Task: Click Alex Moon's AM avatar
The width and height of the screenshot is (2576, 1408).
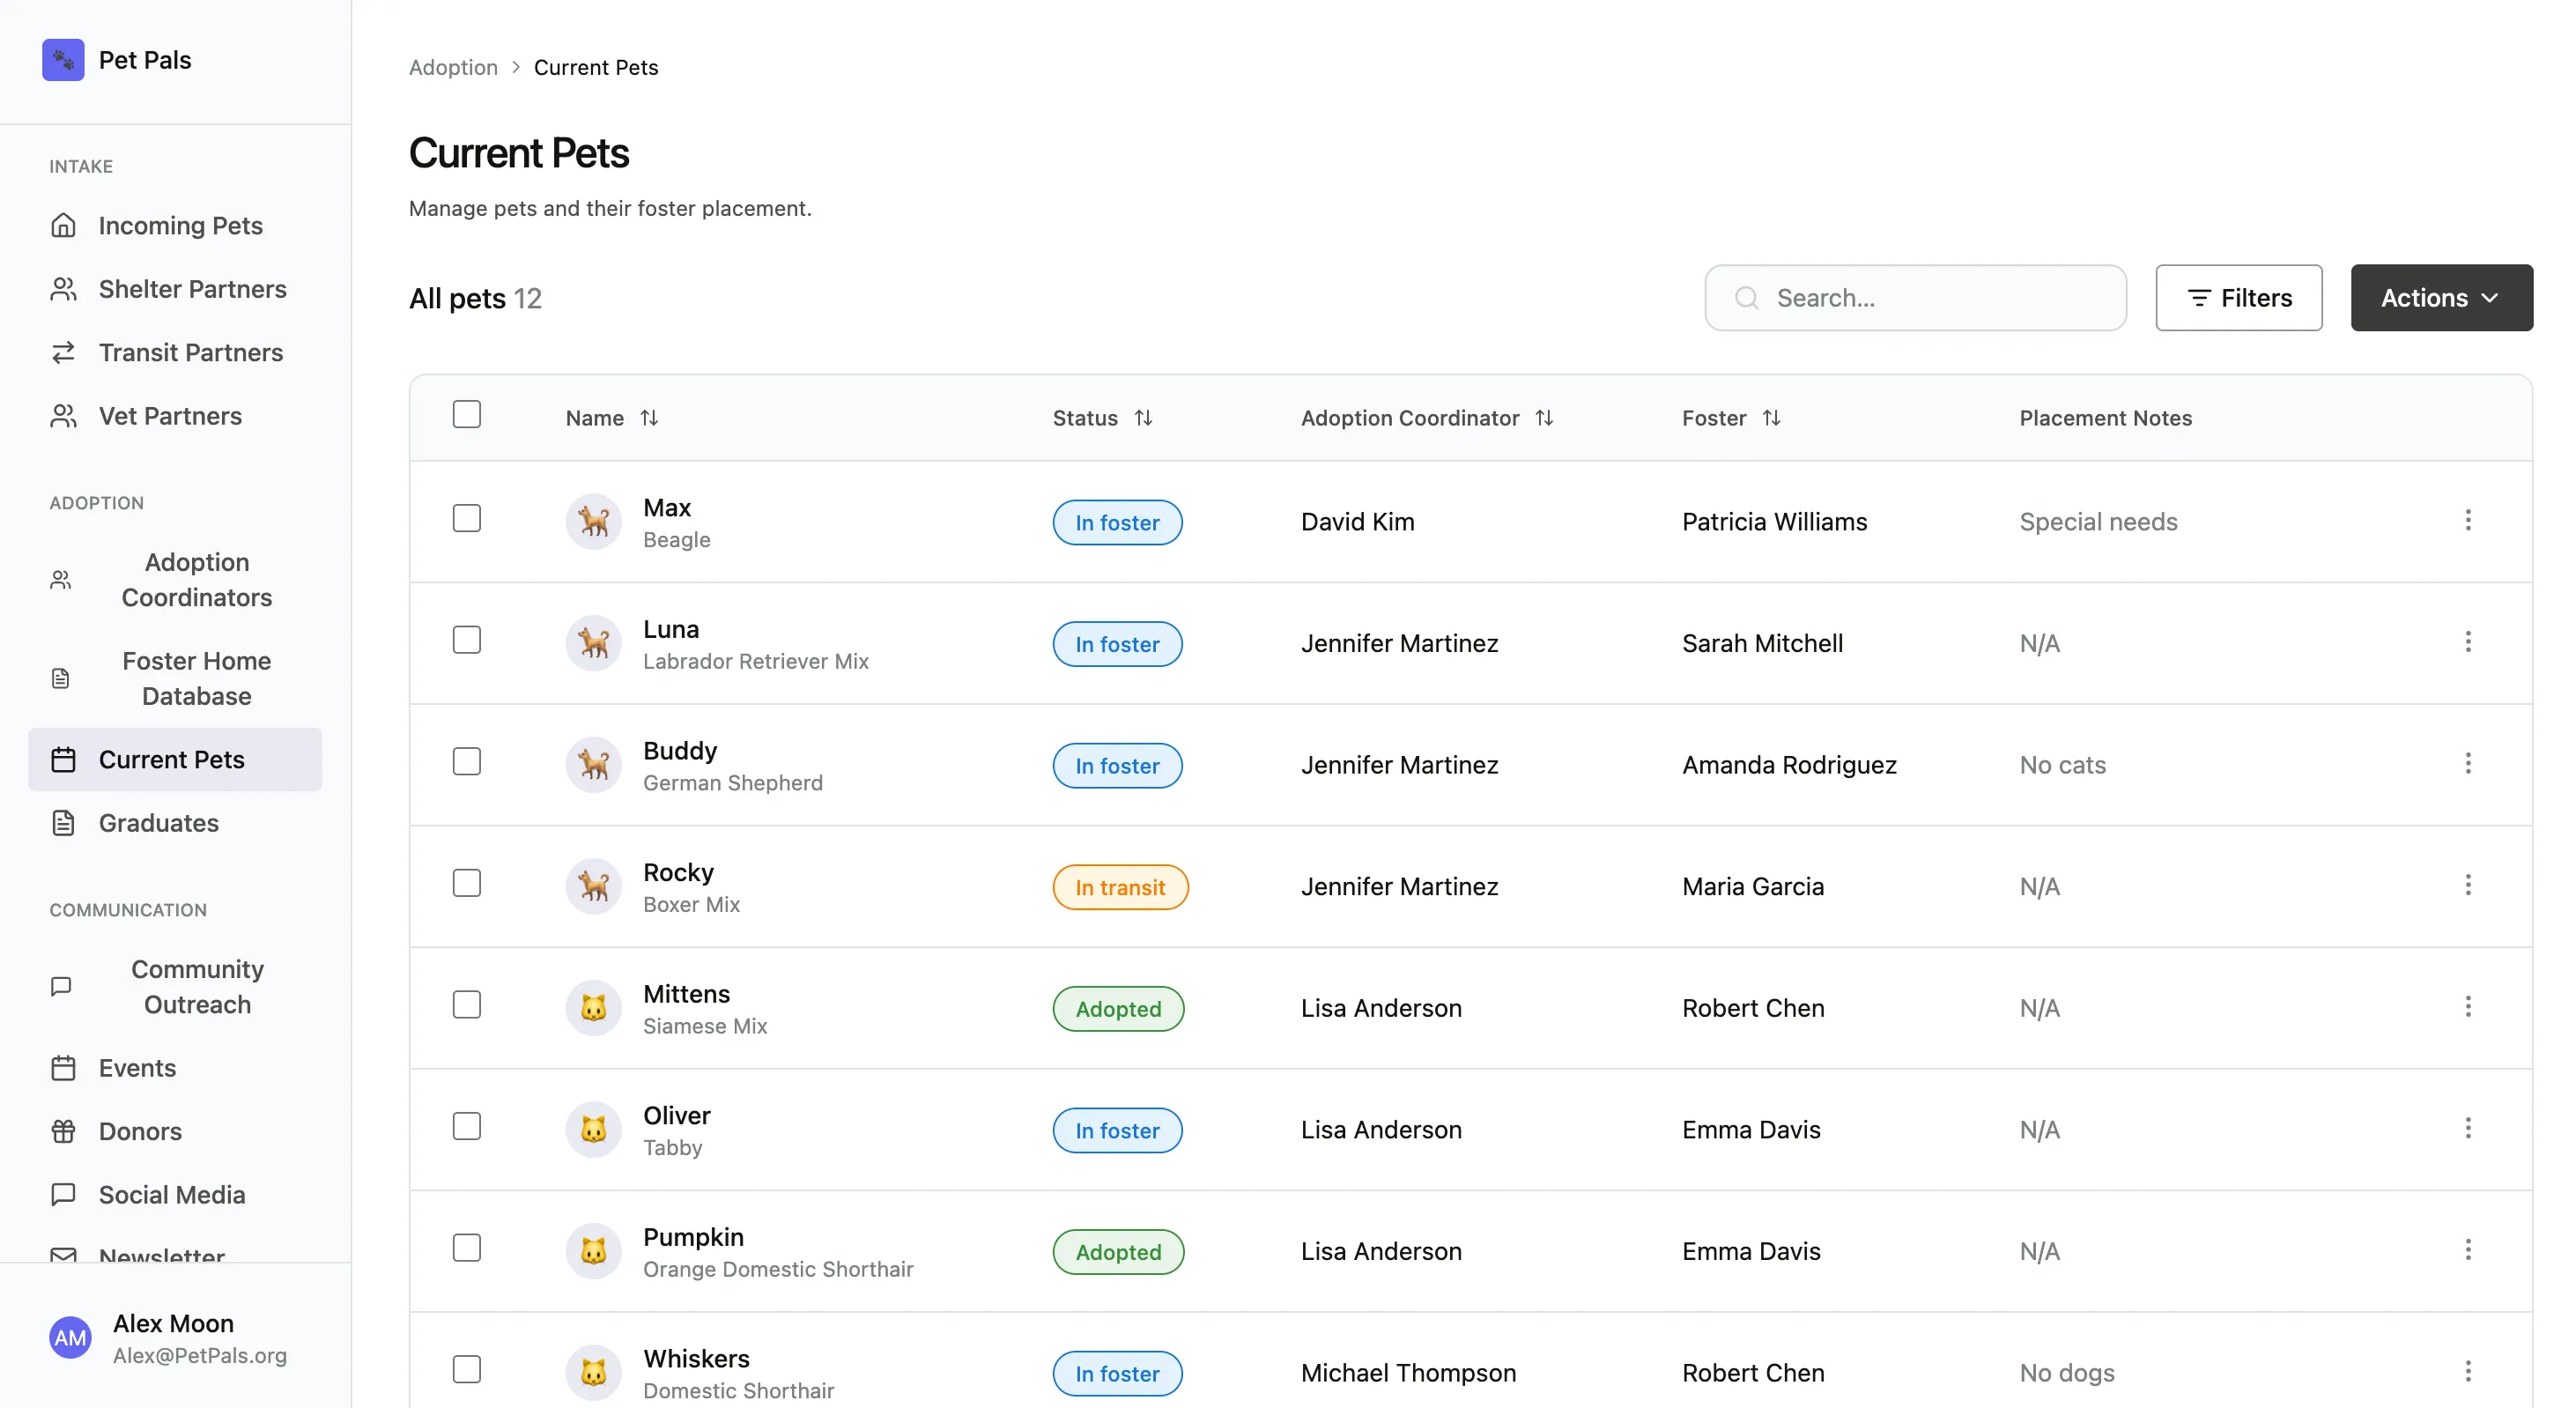Action: (x=70, y=1338)
